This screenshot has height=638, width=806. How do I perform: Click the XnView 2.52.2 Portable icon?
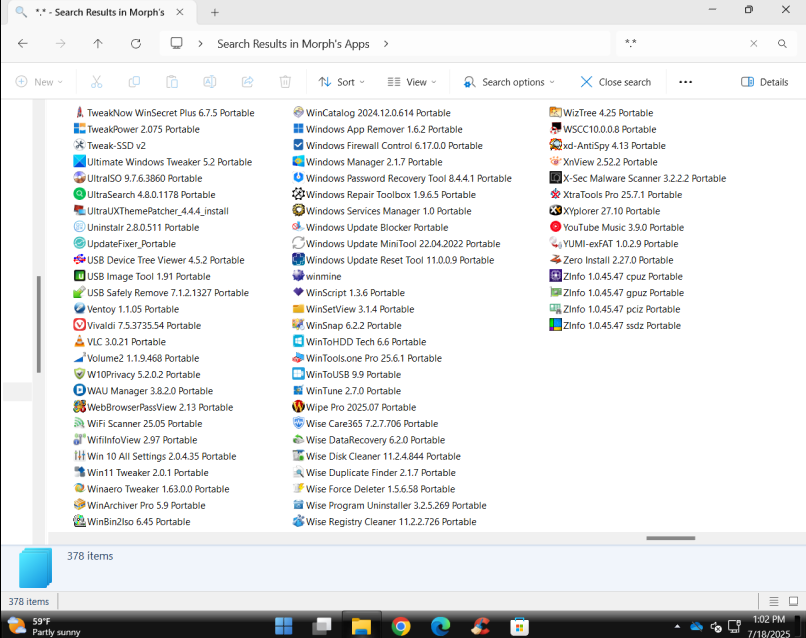point(555,161)
